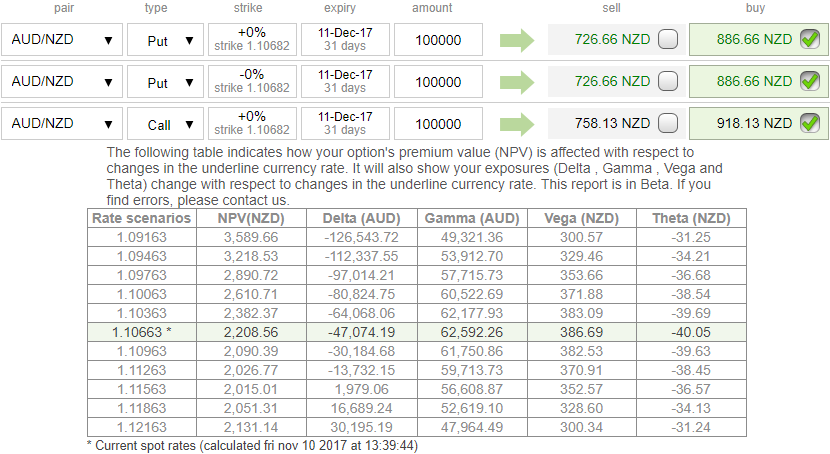The image size is (830, 454).
Task: Click the green arrow in the first Put row
Action: pyautogui.click(x=518, y=40)
